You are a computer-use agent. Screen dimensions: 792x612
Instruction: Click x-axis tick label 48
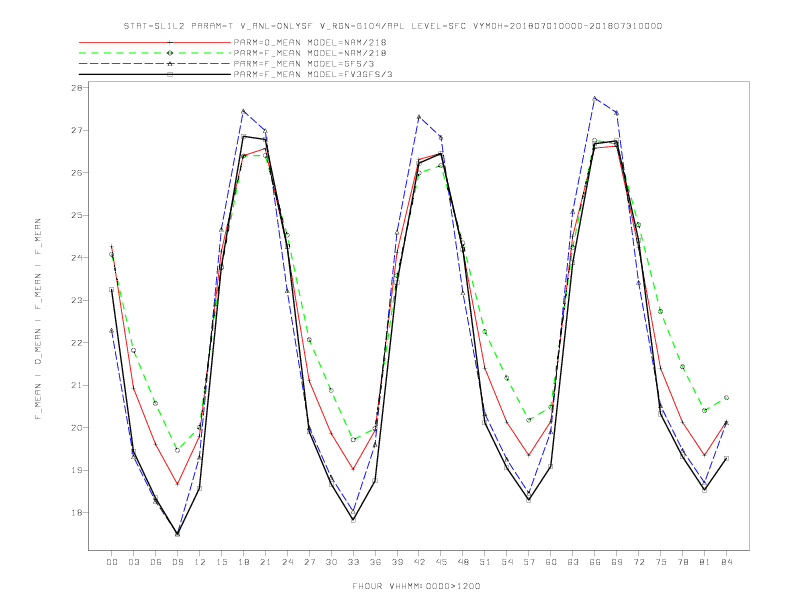tap(463, 562)
